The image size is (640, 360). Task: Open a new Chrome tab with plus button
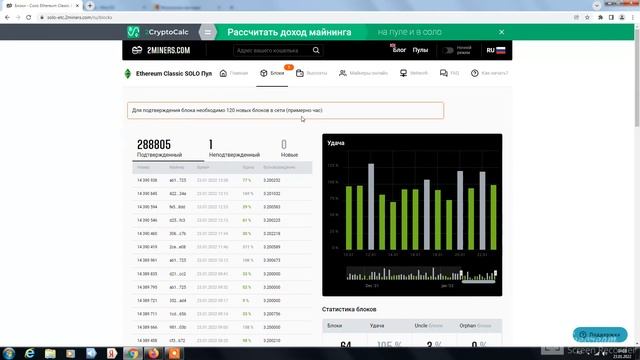pos(90,6)
